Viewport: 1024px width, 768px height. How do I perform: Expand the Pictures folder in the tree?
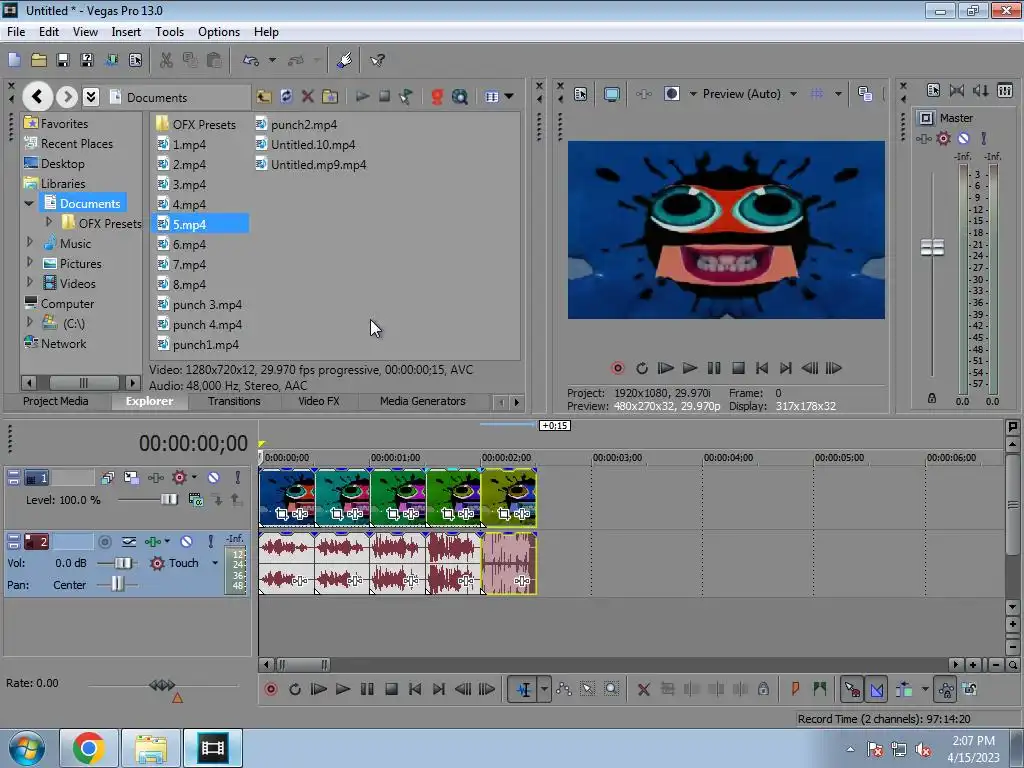coord(29,263)
